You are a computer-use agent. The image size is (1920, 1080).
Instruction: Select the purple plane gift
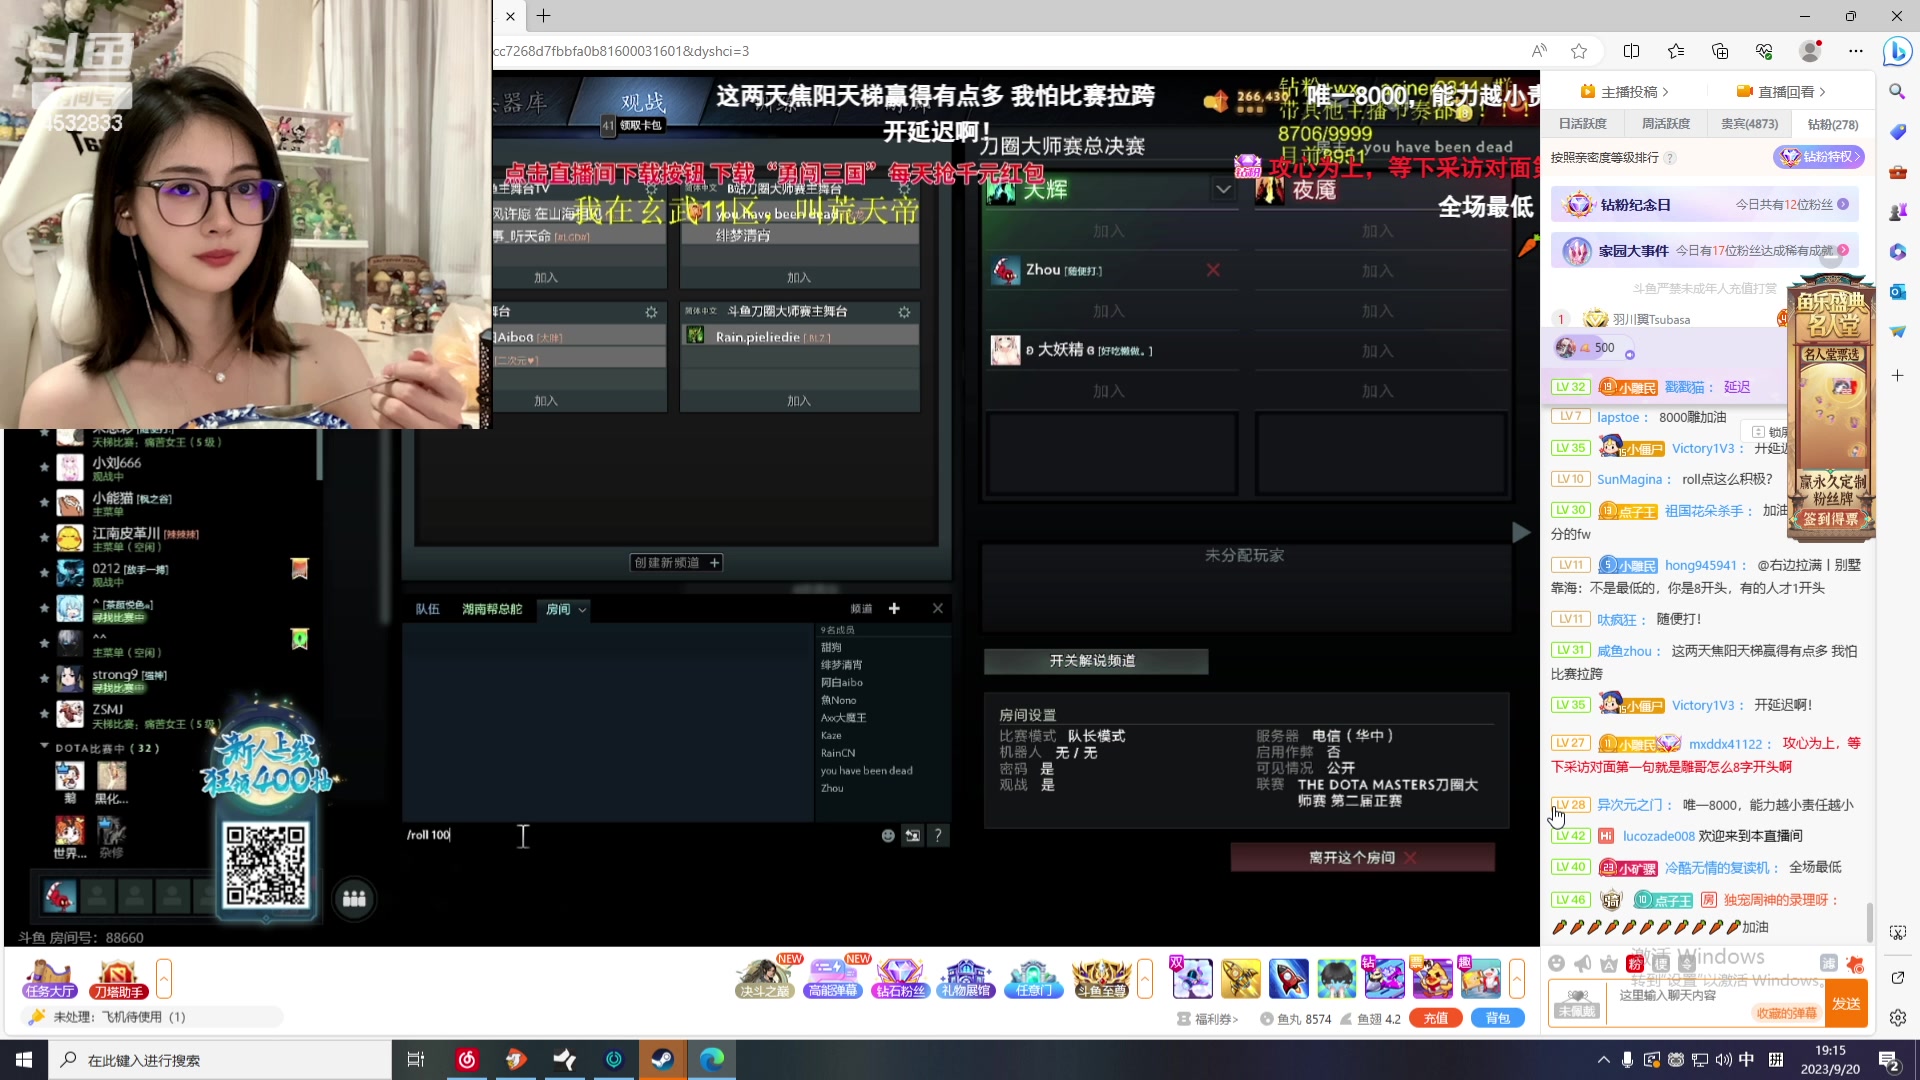1384,978
